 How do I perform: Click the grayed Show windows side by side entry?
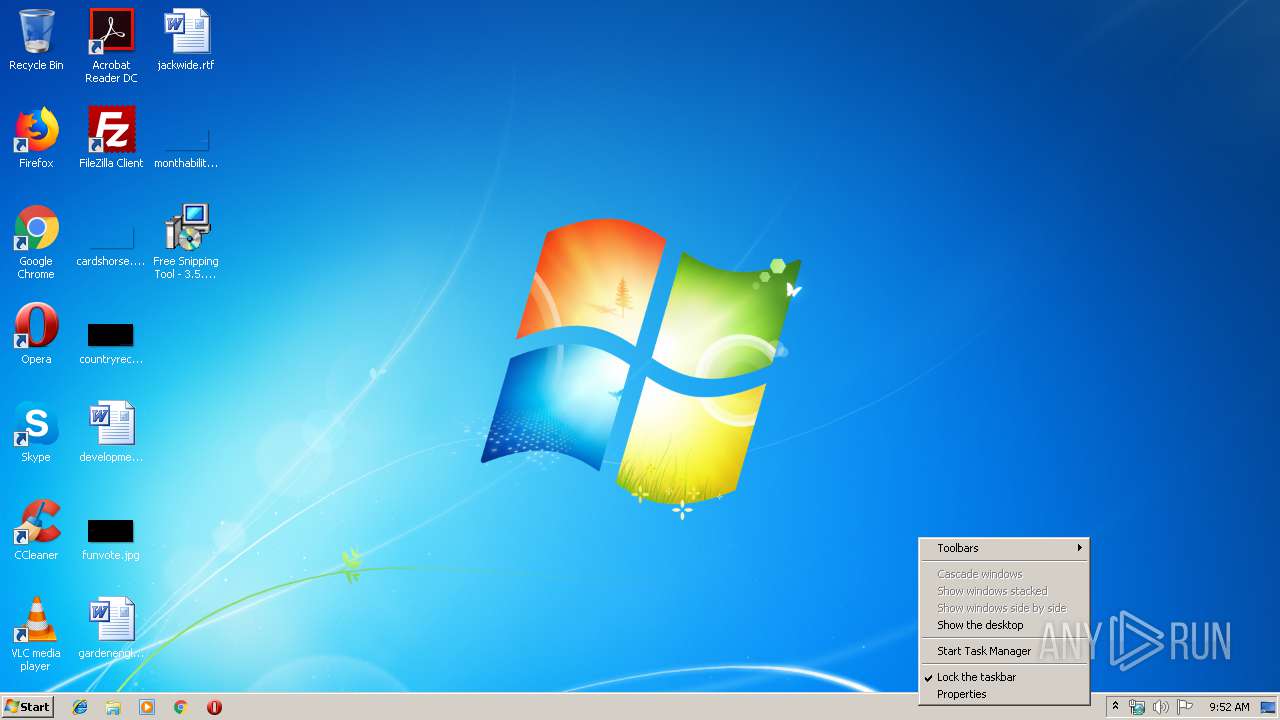tap(1004, 608)
